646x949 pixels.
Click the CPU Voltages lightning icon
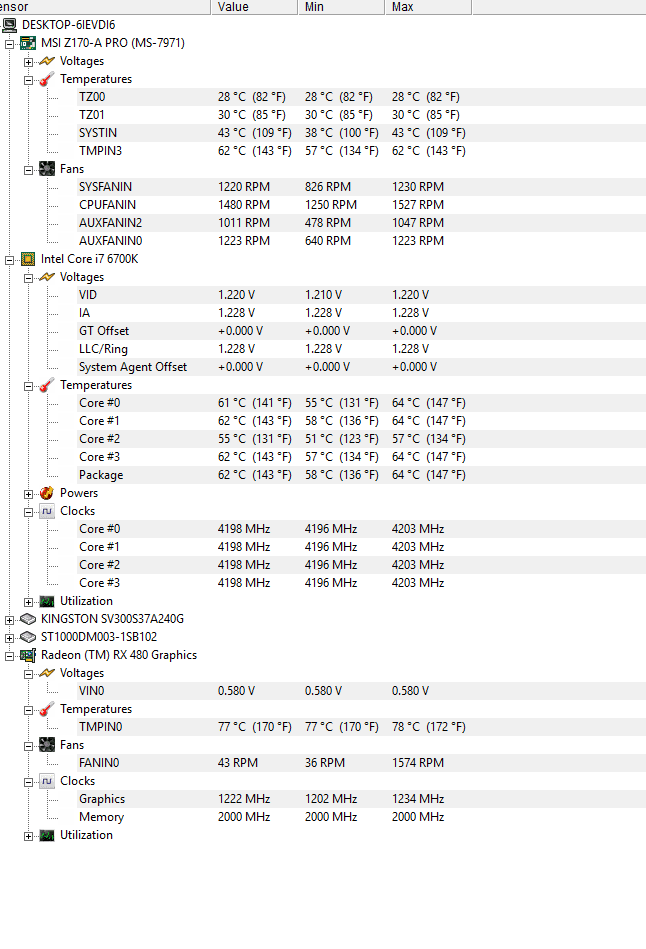pos(47,277)
